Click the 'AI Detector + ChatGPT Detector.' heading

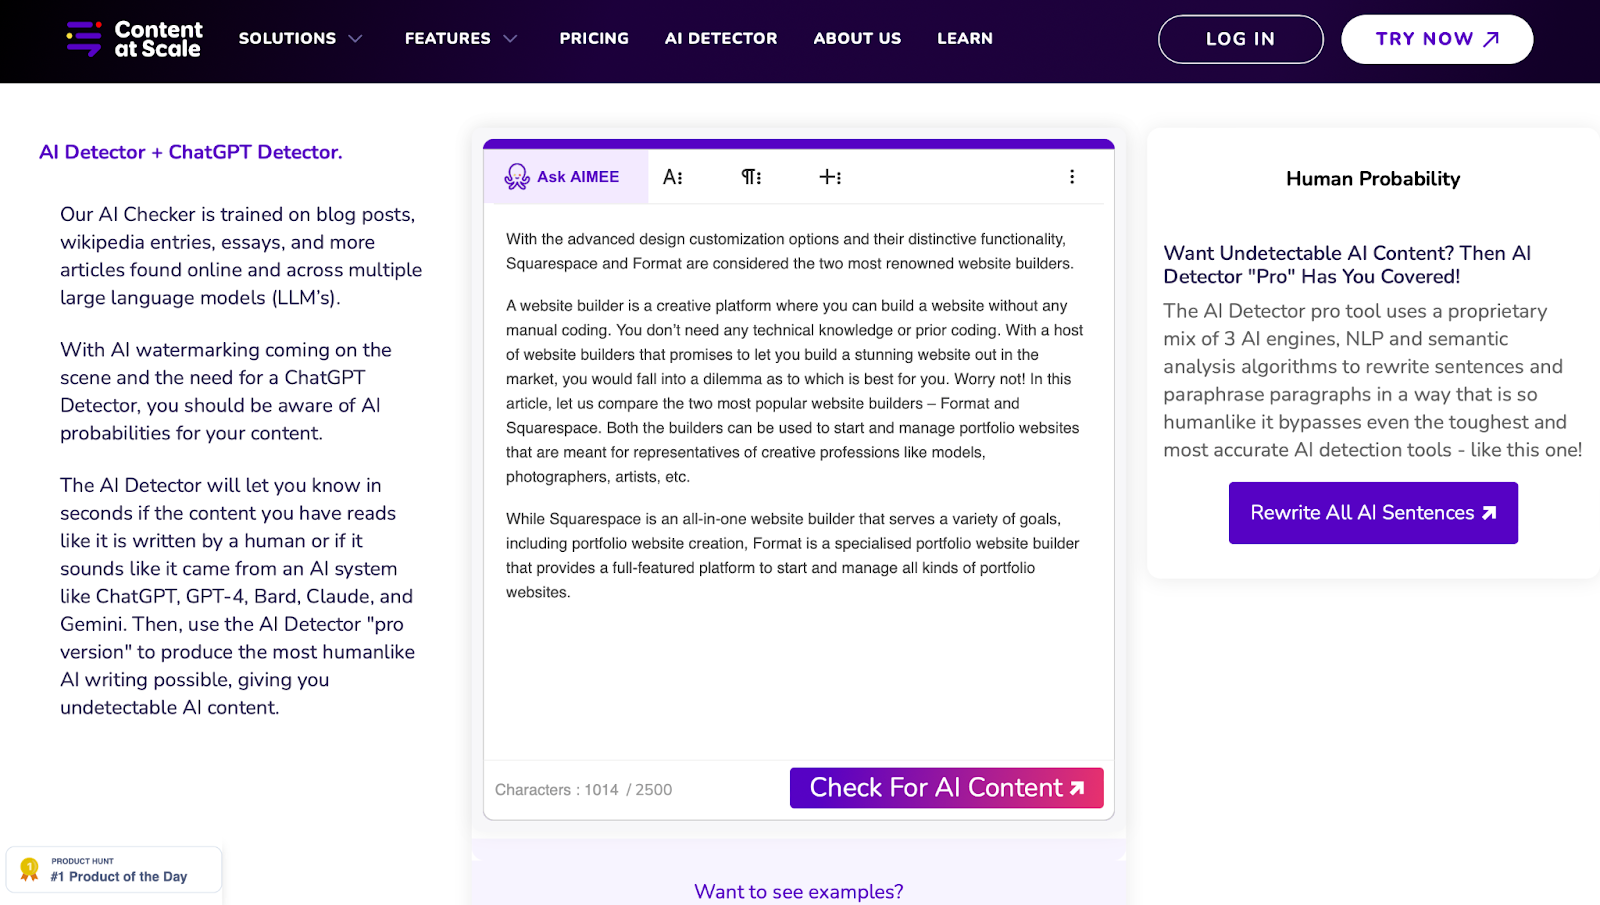(191, 152)
